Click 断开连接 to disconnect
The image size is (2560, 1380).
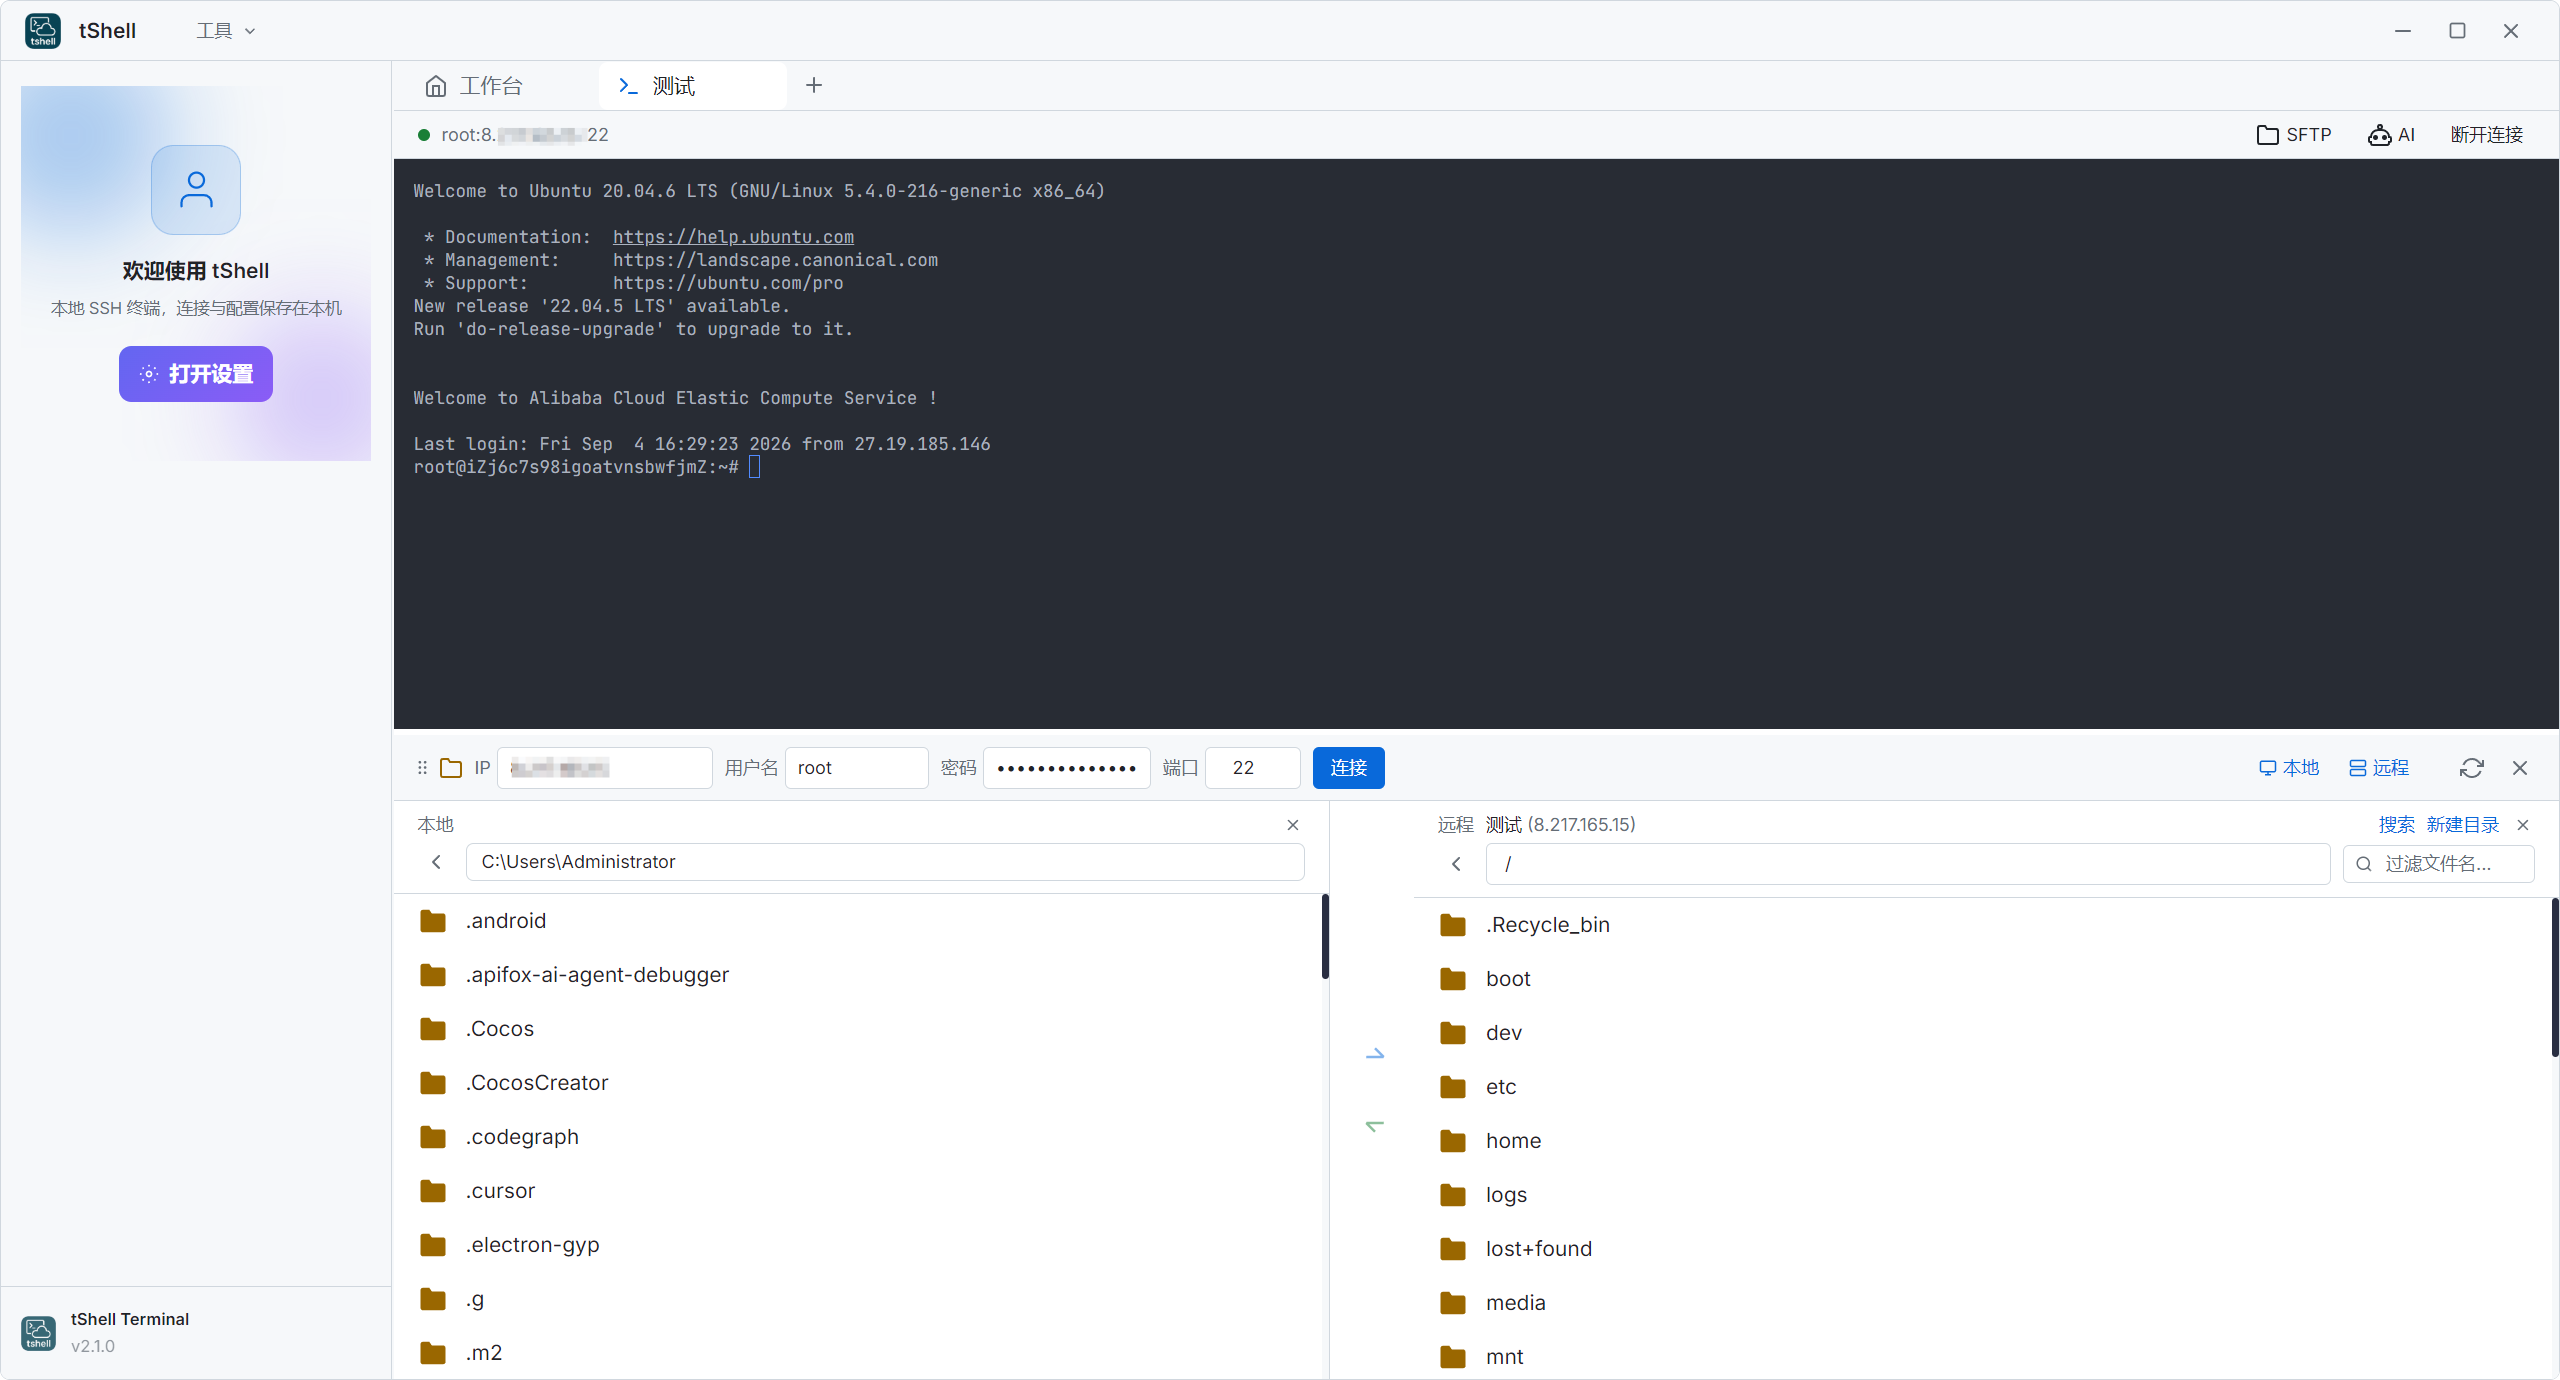2486,135
